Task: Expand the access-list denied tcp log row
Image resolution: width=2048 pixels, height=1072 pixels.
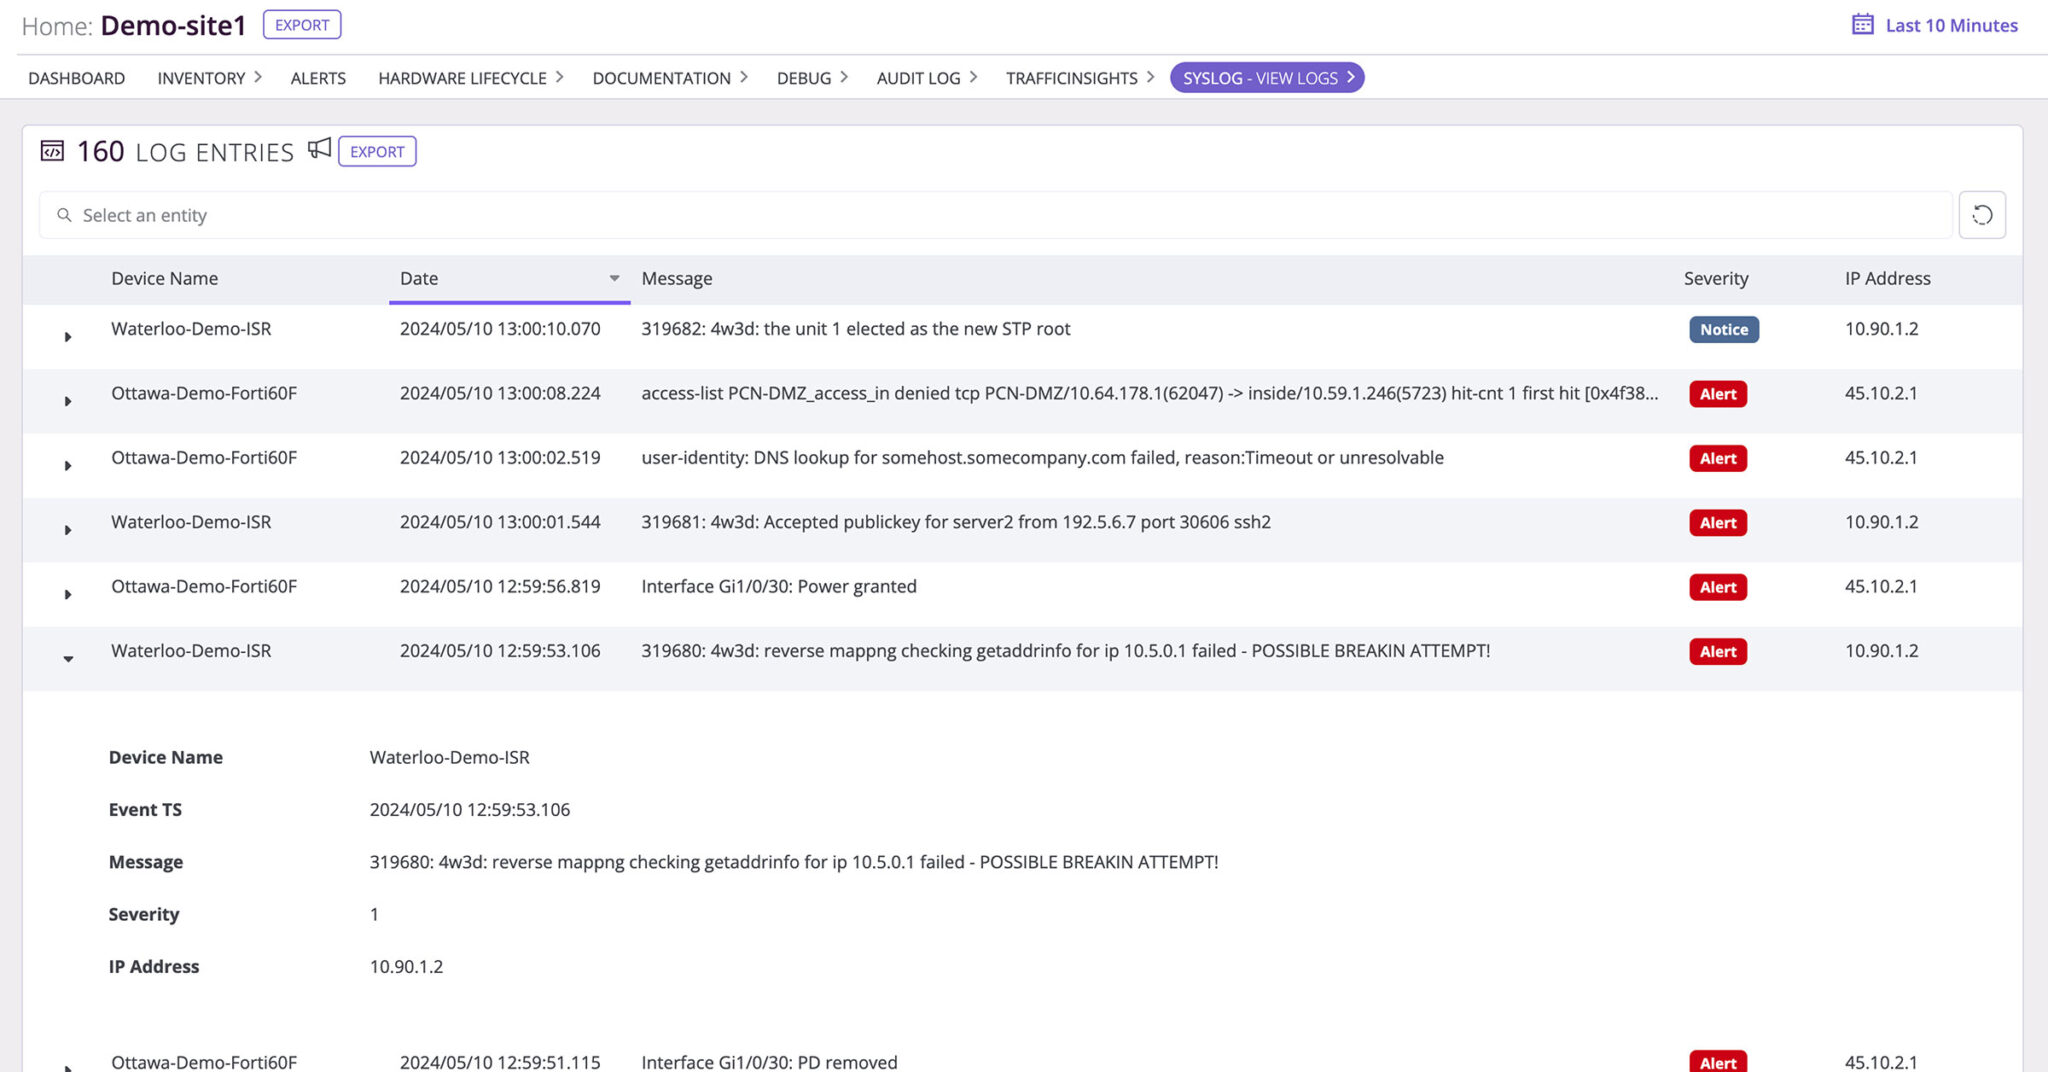Action: point(68,401)
